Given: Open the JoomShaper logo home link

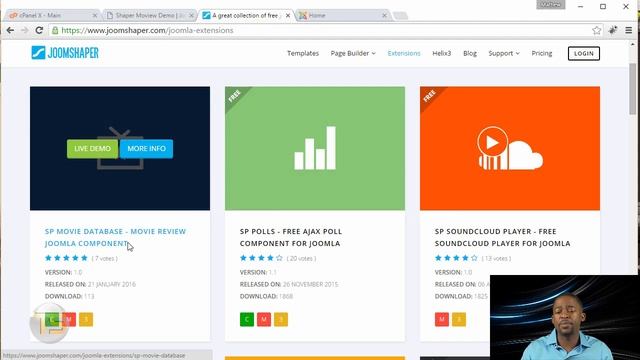Looking at the screenshot, I should pos(65,53).
